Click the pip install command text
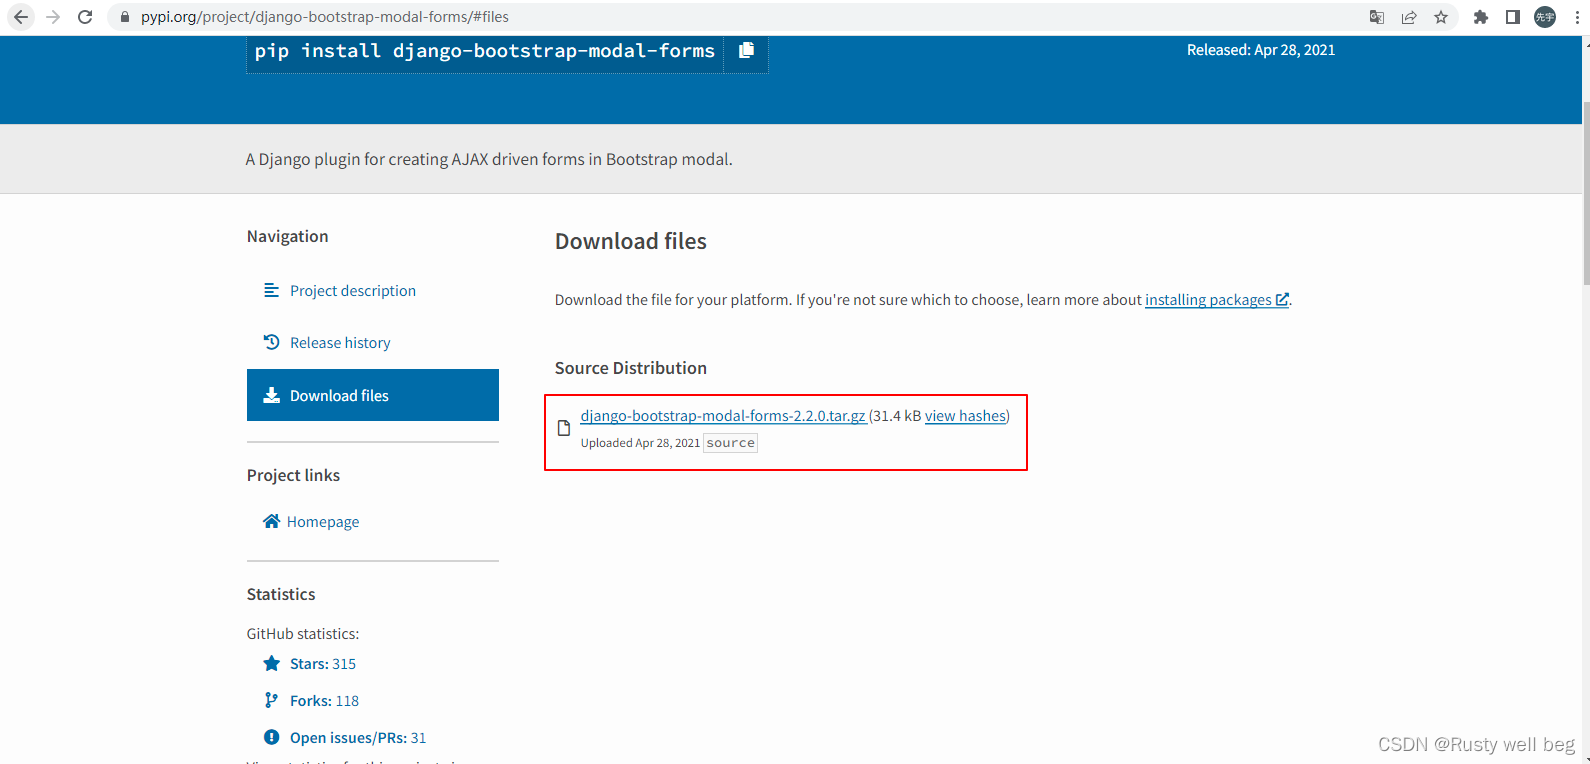The width and height of the screenshot is (1590, 764). point(485,51)
